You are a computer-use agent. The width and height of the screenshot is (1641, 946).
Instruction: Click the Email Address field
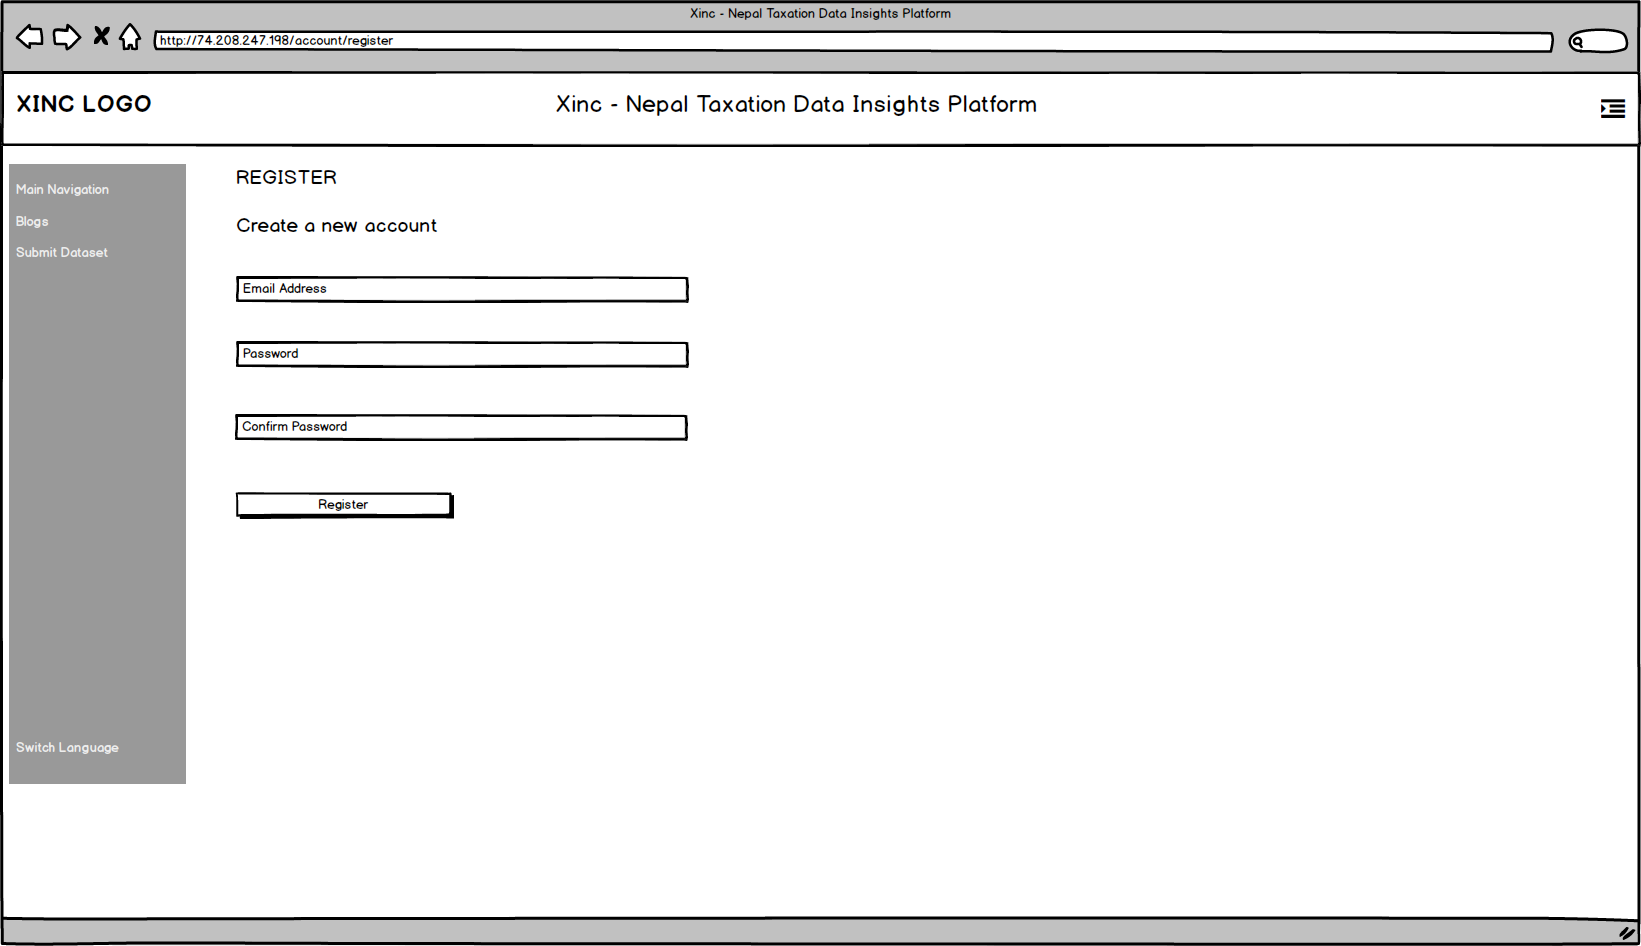(462, 289)
